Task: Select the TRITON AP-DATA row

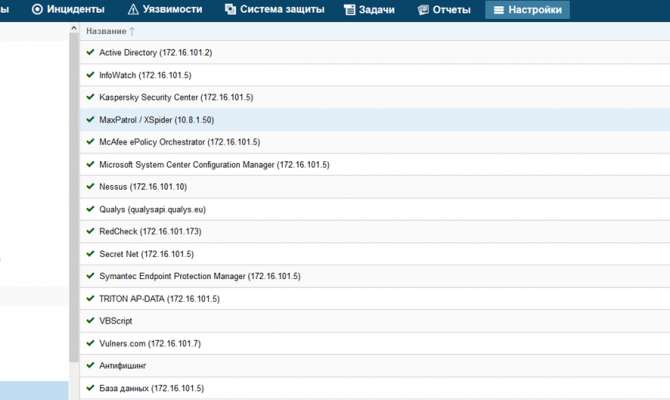Action: click(x=375, y=299)
